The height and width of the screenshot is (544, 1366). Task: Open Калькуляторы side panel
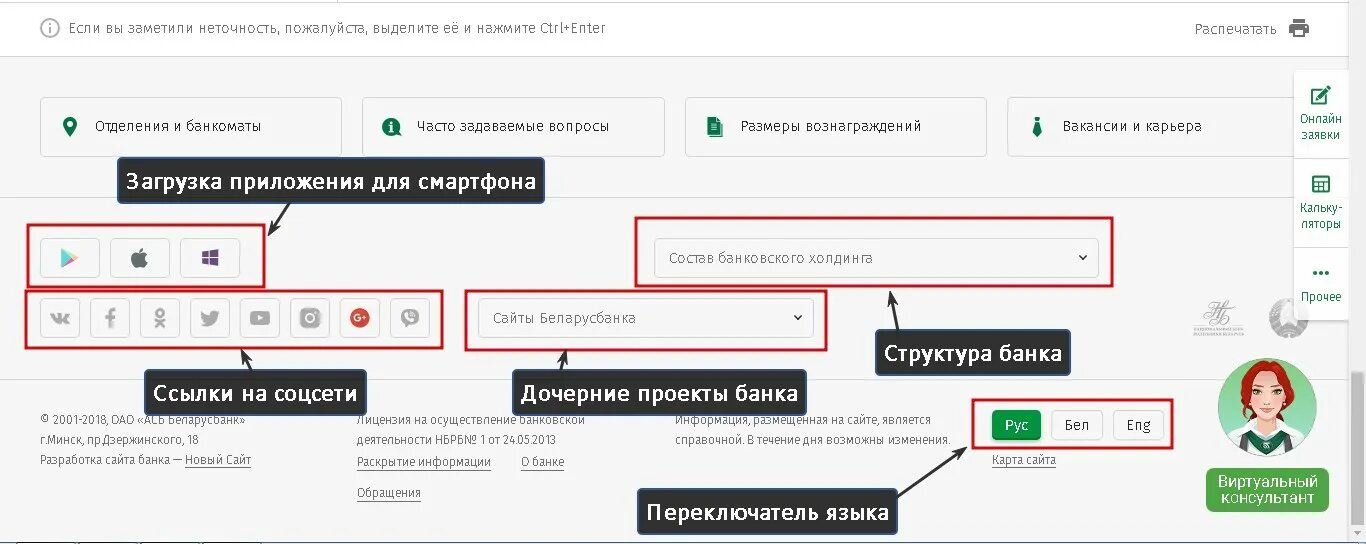pos(1320,202)
